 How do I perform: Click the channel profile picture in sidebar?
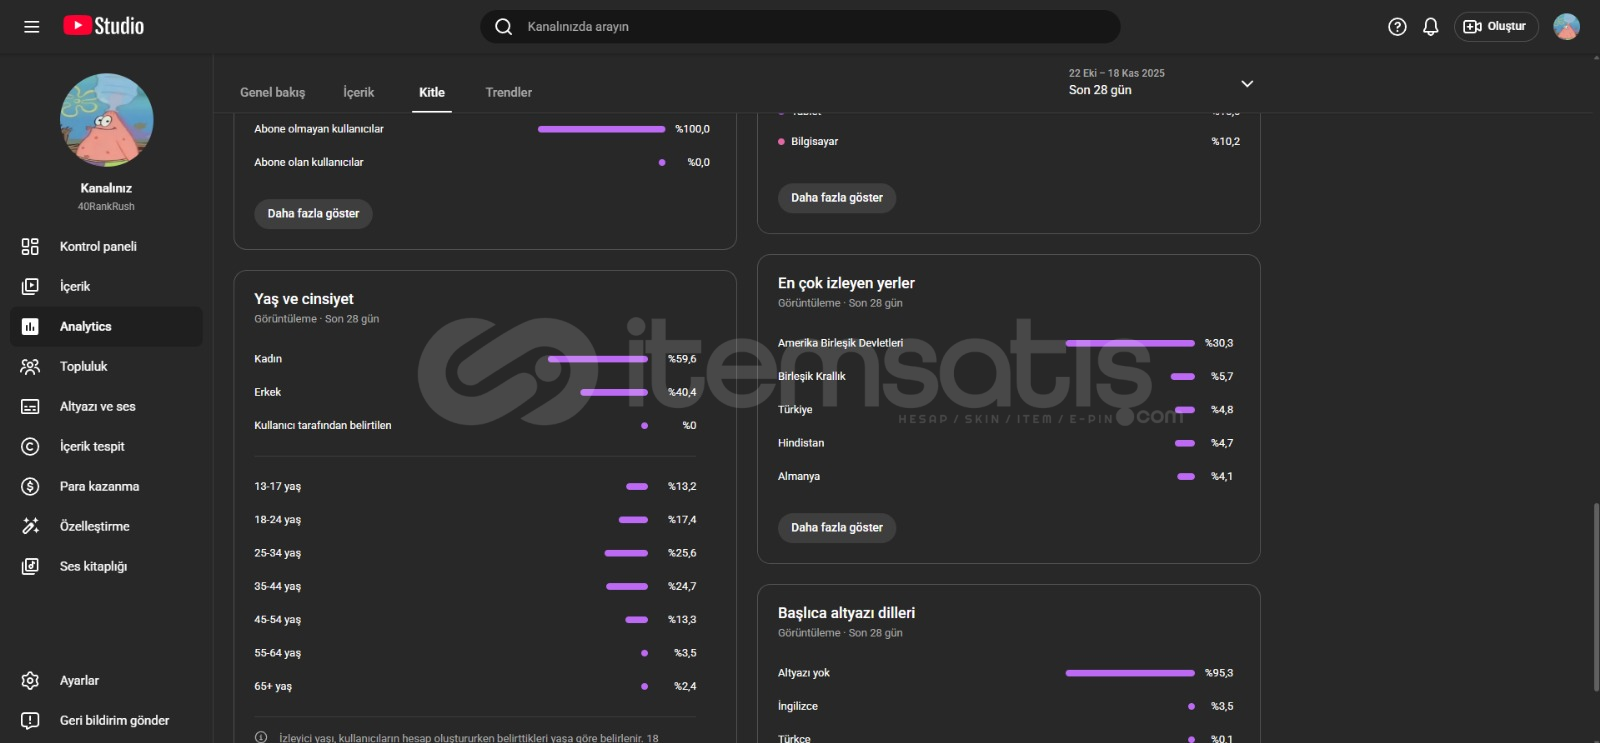(x=107, y=120)
